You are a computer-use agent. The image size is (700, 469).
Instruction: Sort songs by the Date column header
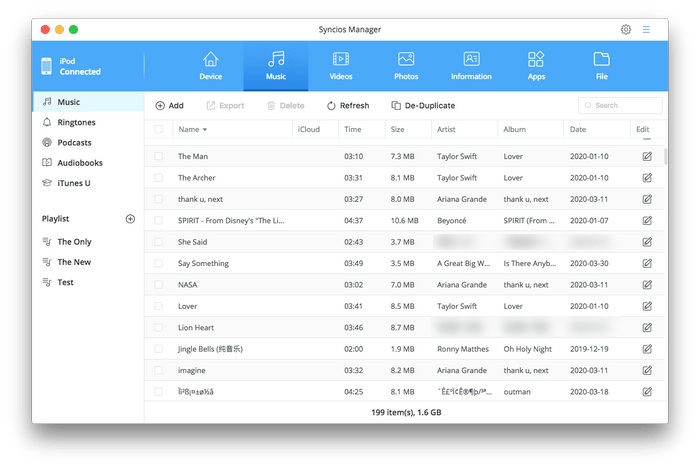pos(578,129)
